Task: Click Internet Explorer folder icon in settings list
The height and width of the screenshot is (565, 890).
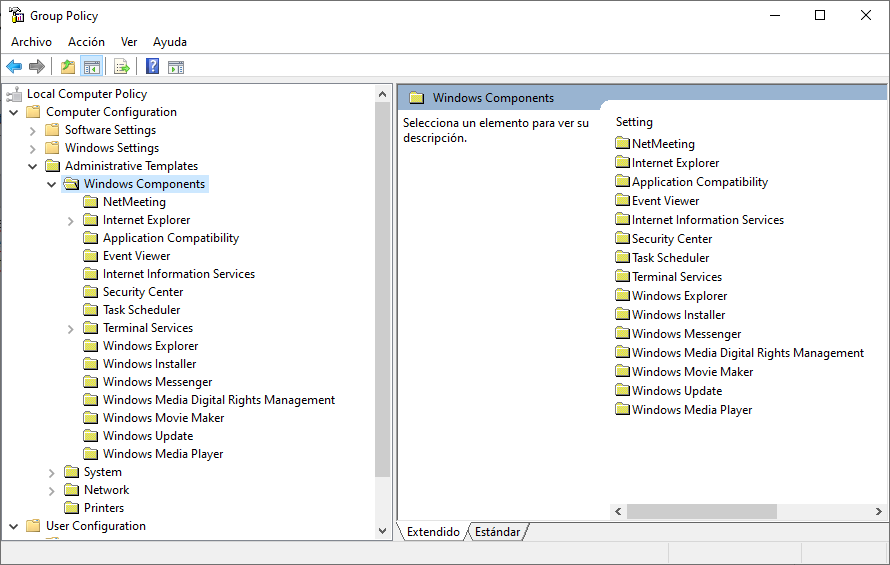Action: 623,162
